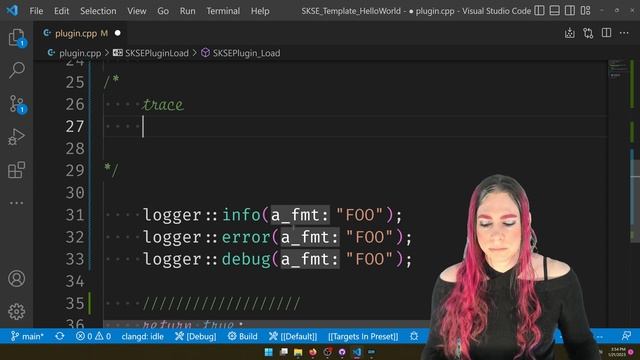
Task: Open problems via errors and warnings count
Action: [x=93, y=336]
